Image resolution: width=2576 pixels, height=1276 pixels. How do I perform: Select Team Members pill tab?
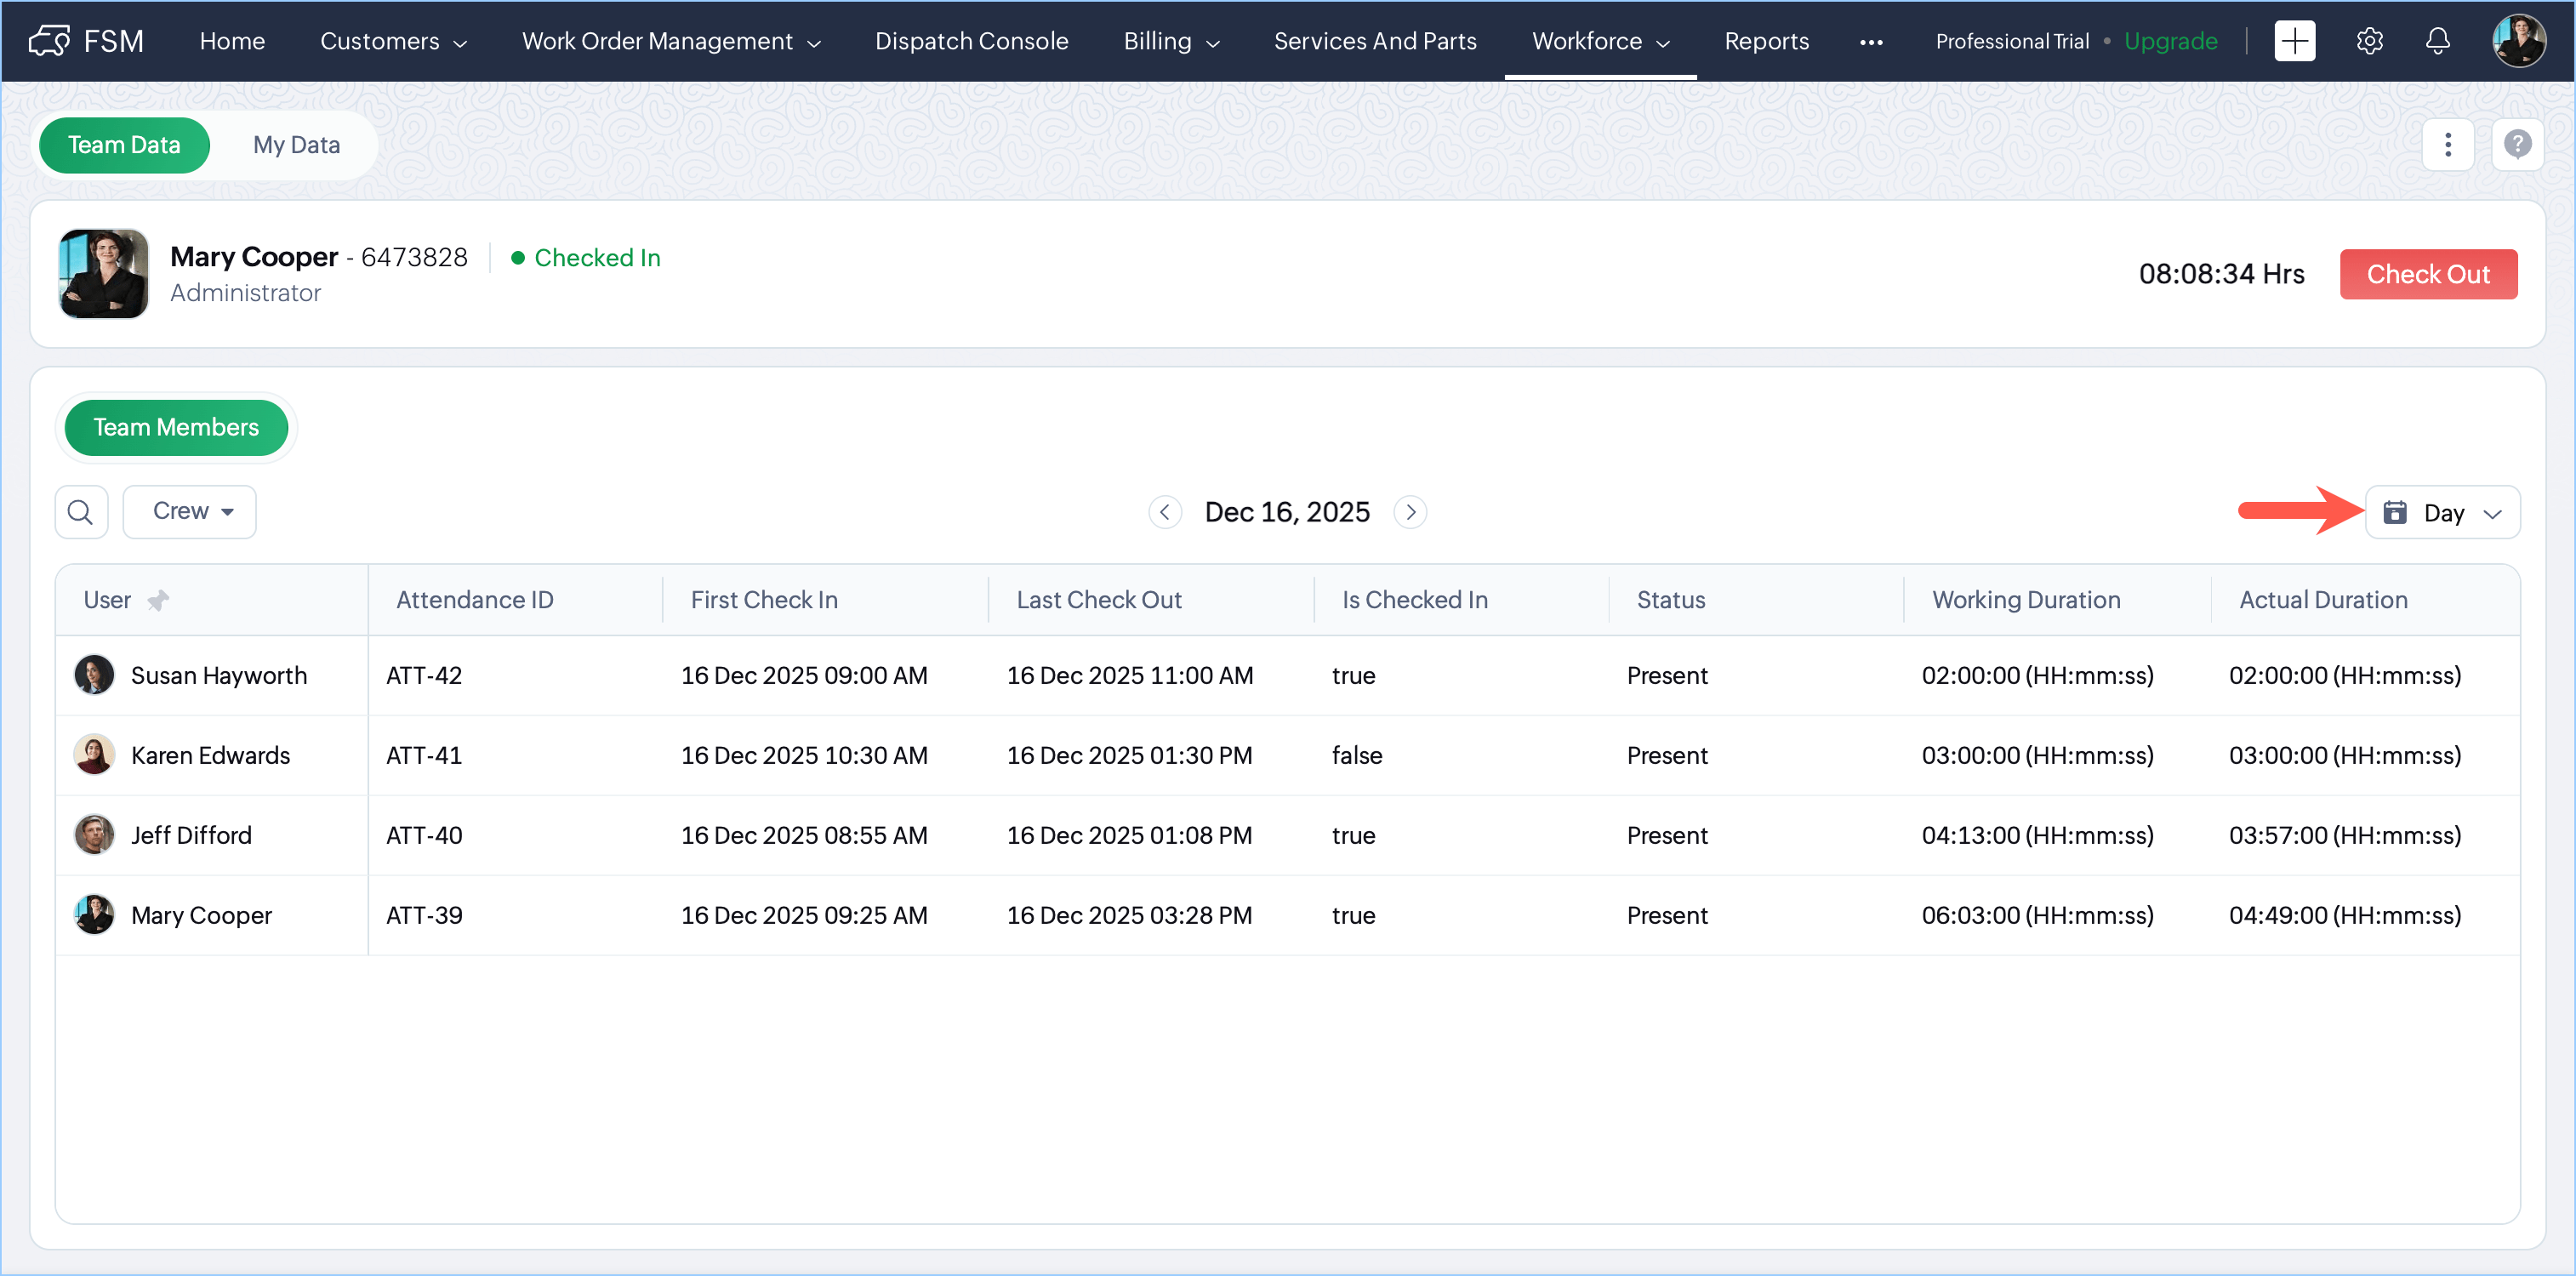[x=176, y=427]
